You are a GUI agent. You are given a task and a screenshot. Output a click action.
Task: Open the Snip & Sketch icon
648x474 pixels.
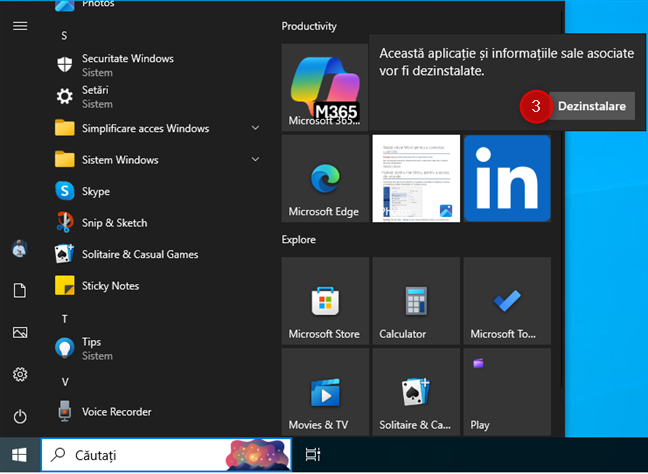pyautogui.click(x=64, y=222)
